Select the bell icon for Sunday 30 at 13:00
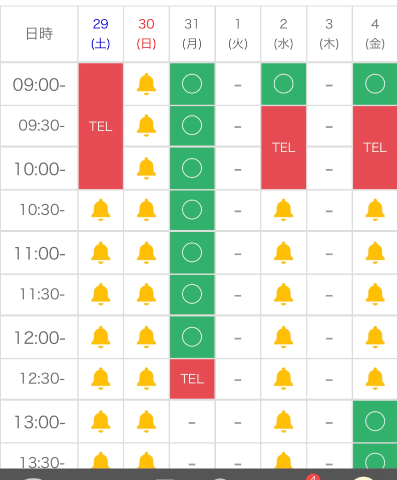The height and width of the screenshot is (480, 397). 146,421
